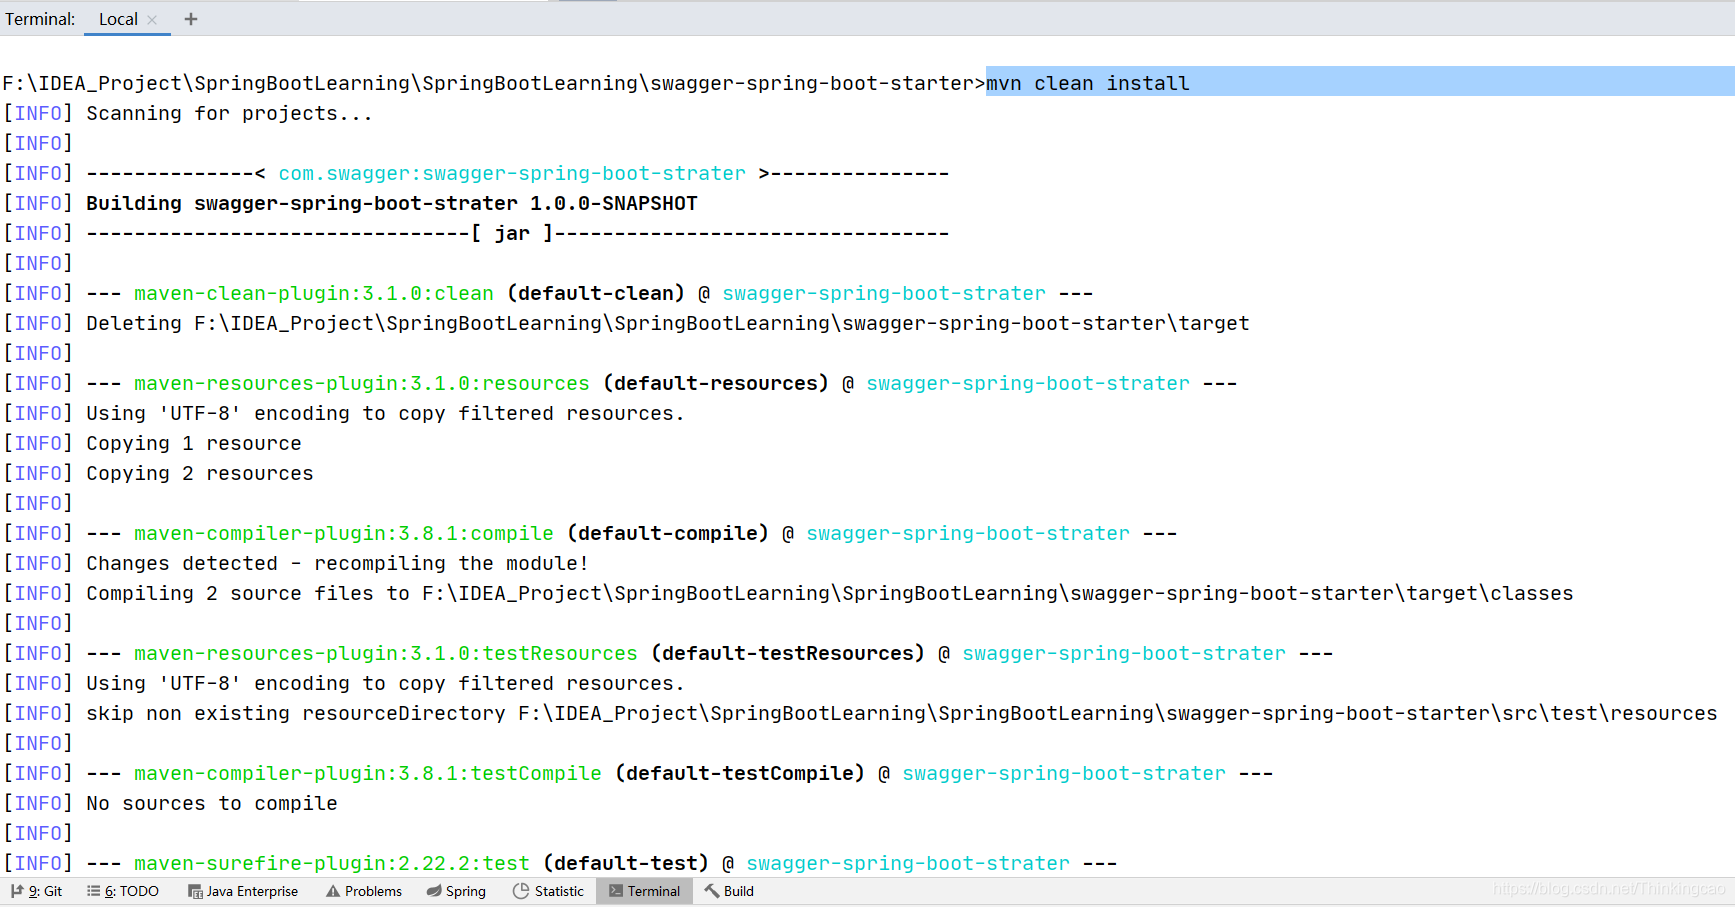Click 'com.swagger:swagger-spring-boot-strater' artifact text
The height and width of the screenshot is (907, 1735).
[512, 173]
